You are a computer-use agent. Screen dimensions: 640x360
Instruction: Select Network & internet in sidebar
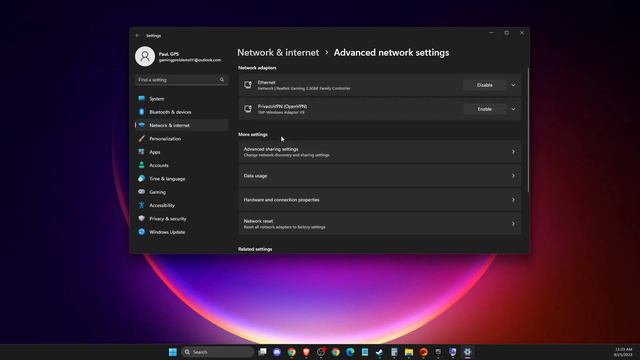(x=181, y=125)
